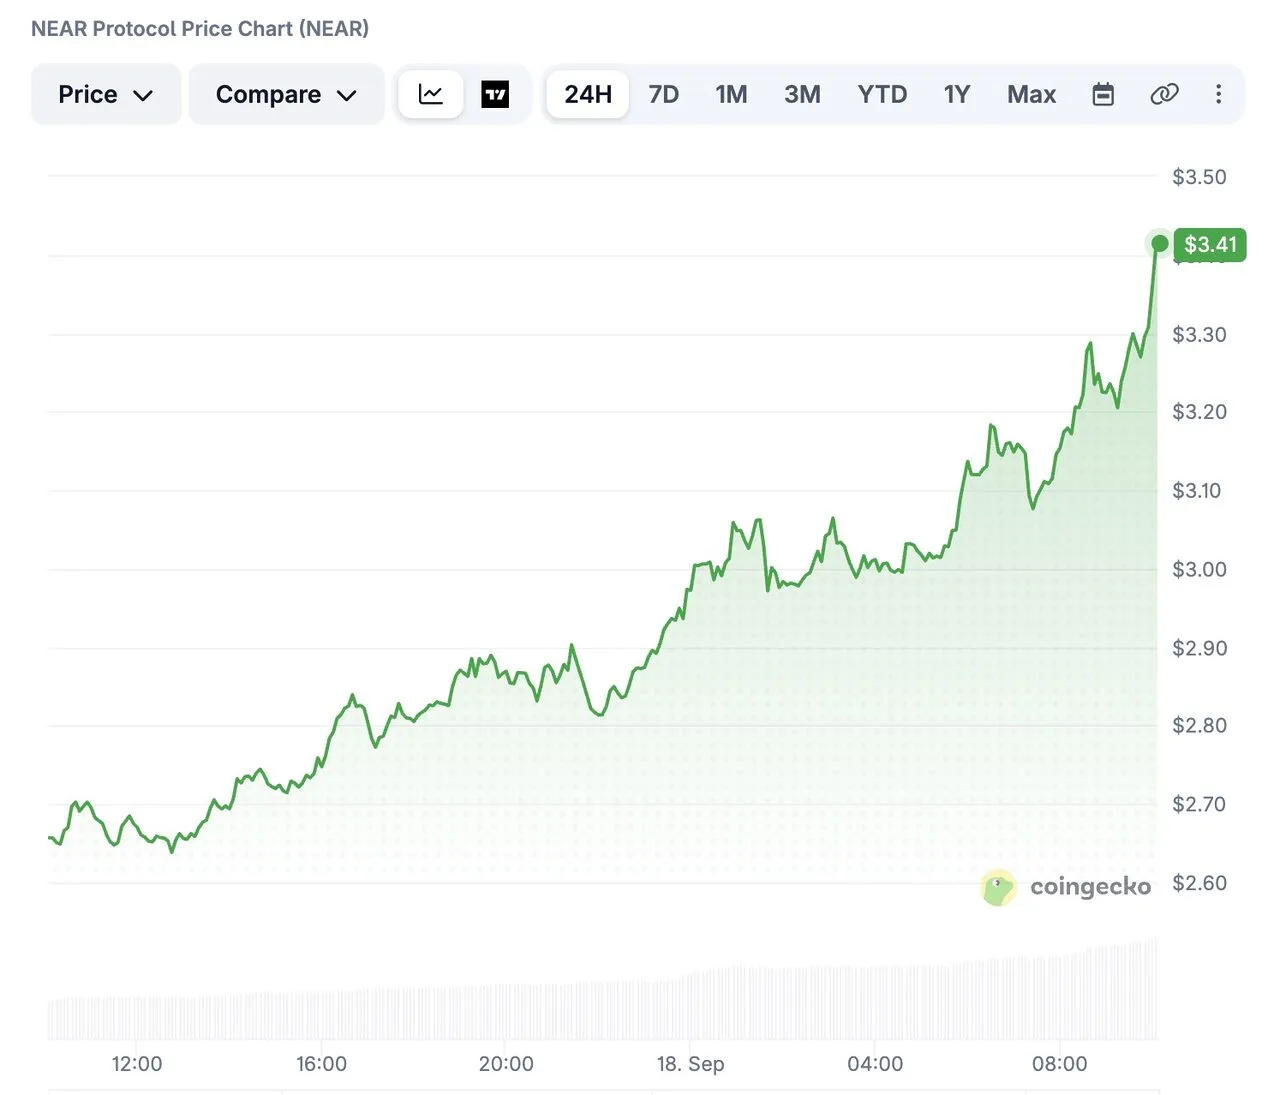Image resolution: width=1280 pixels, height=1095 pixels.
Task: Show the 1Y price history
Action: click(957, 95)
